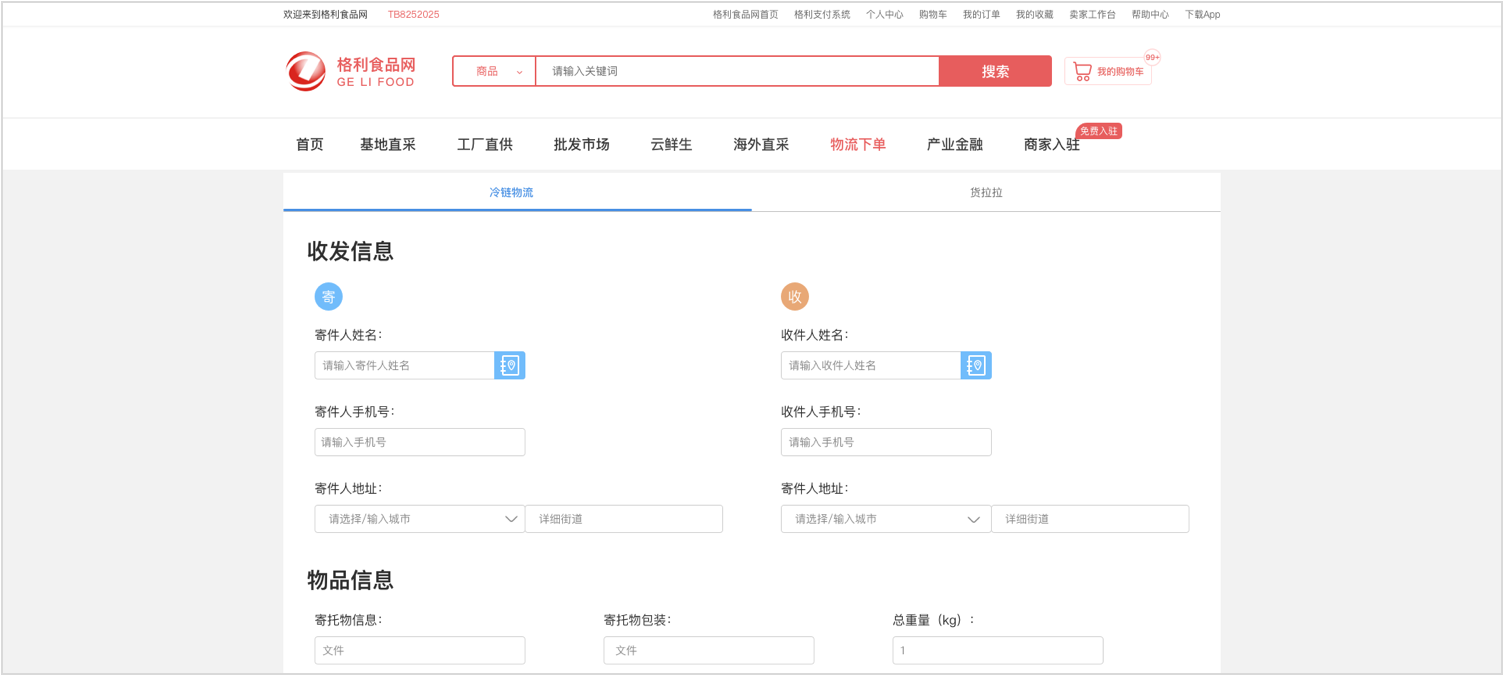Click the 格利食品网 logo
1504x676 pixels.
pyautogui.click(x=350, y=71)
